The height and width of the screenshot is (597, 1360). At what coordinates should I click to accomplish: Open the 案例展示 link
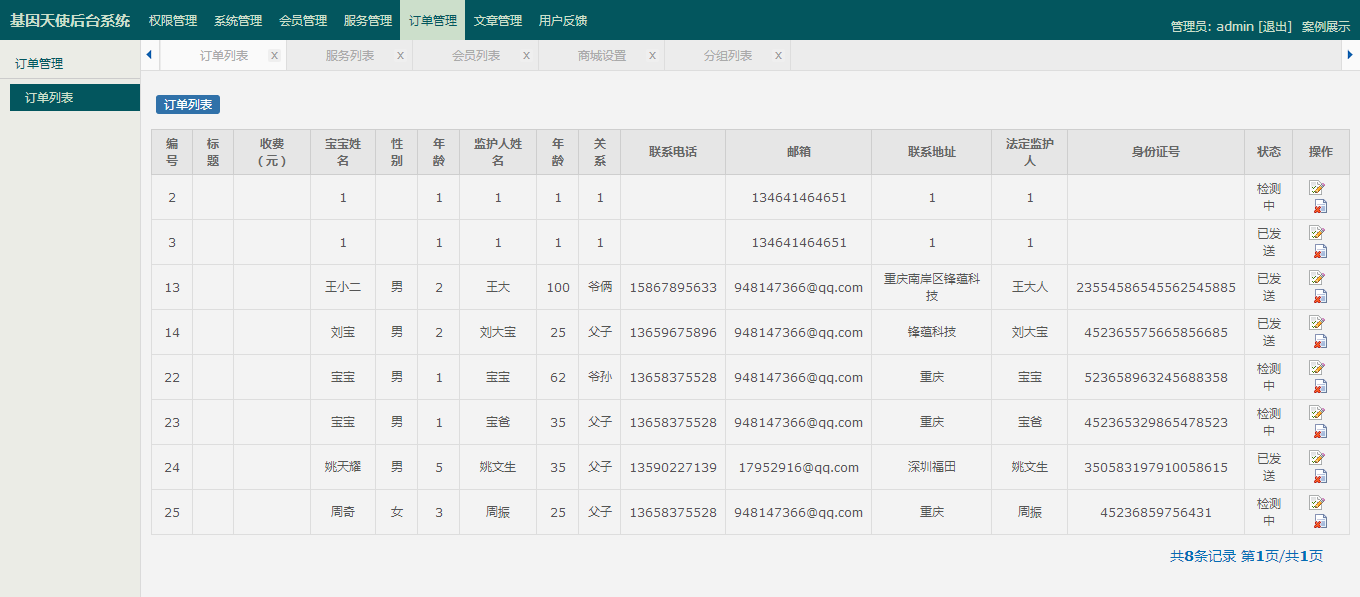click(x=1326, y=27)
